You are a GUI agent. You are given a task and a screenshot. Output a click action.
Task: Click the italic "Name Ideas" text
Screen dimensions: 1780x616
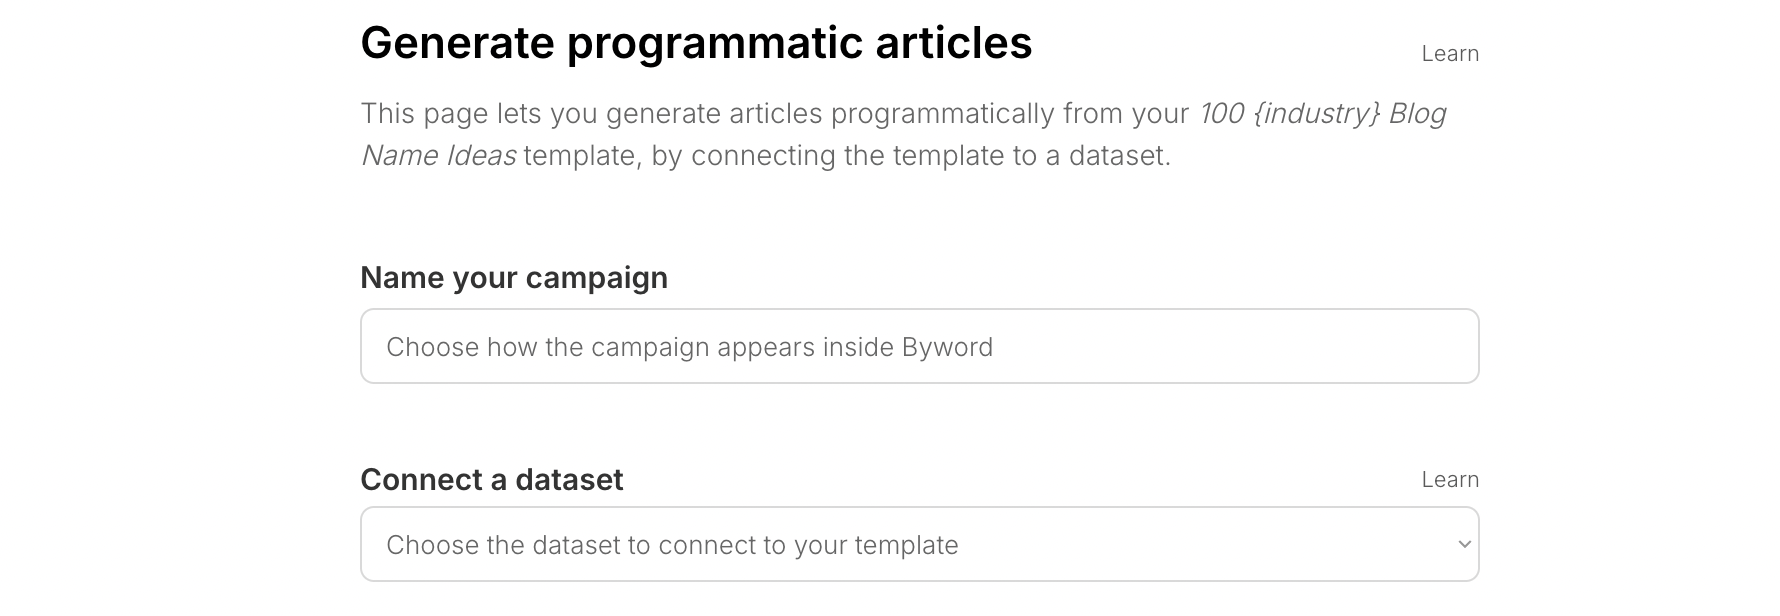point(438,156)
